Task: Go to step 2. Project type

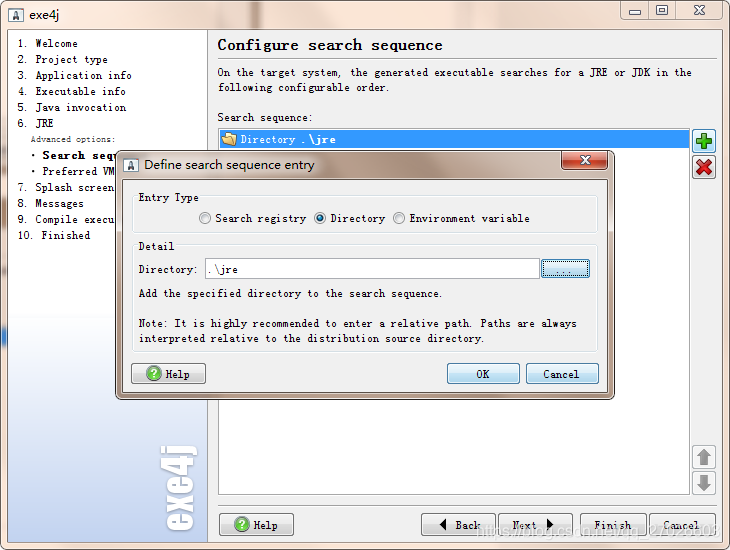Action: point(62,60)
